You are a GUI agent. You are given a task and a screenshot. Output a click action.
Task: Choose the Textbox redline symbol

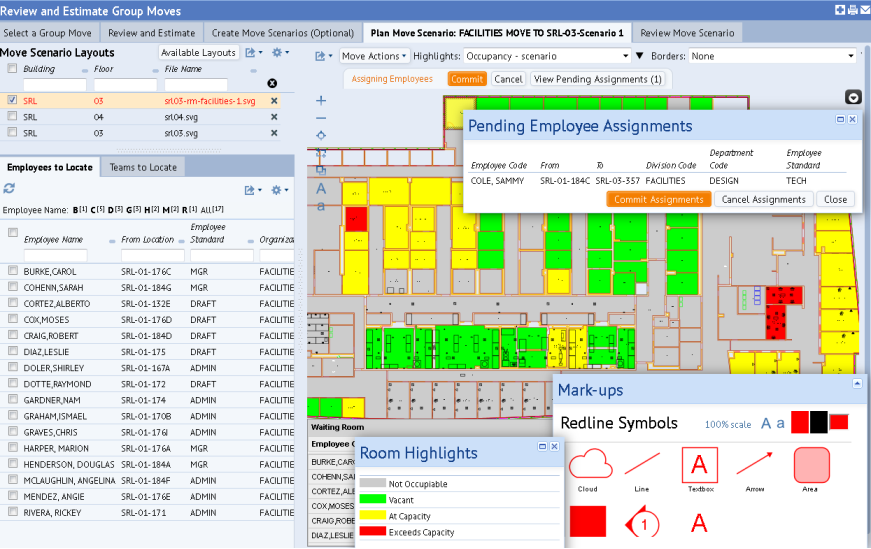[699, 464]
